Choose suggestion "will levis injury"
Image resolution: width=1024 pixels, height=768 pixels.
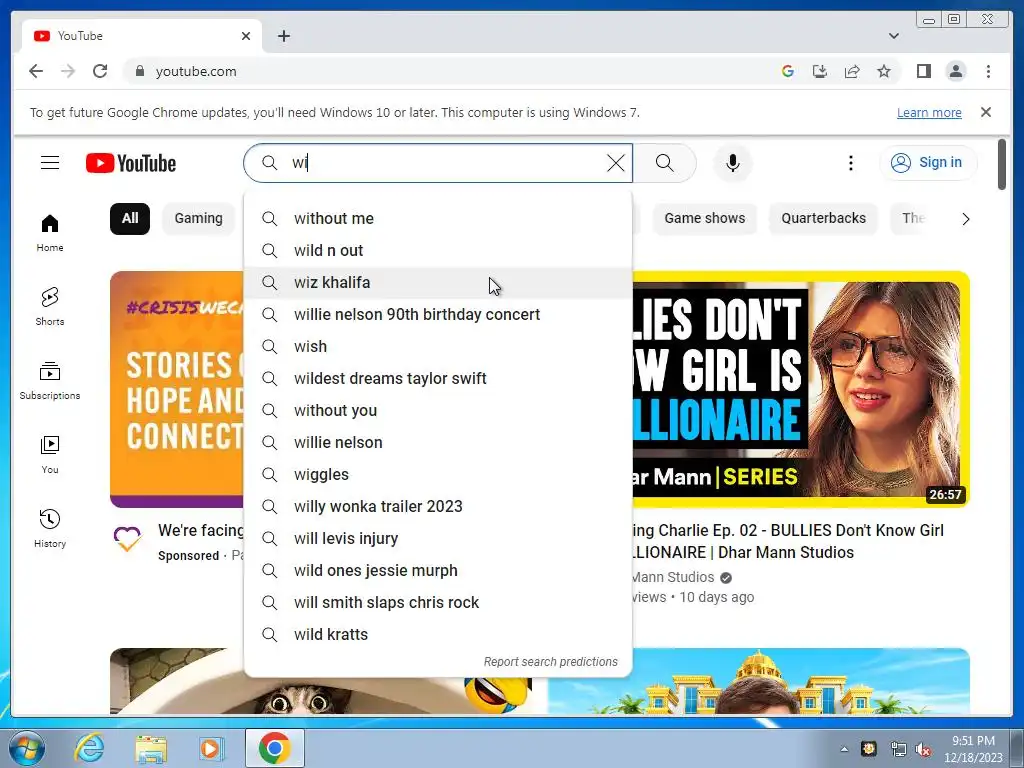438,538
